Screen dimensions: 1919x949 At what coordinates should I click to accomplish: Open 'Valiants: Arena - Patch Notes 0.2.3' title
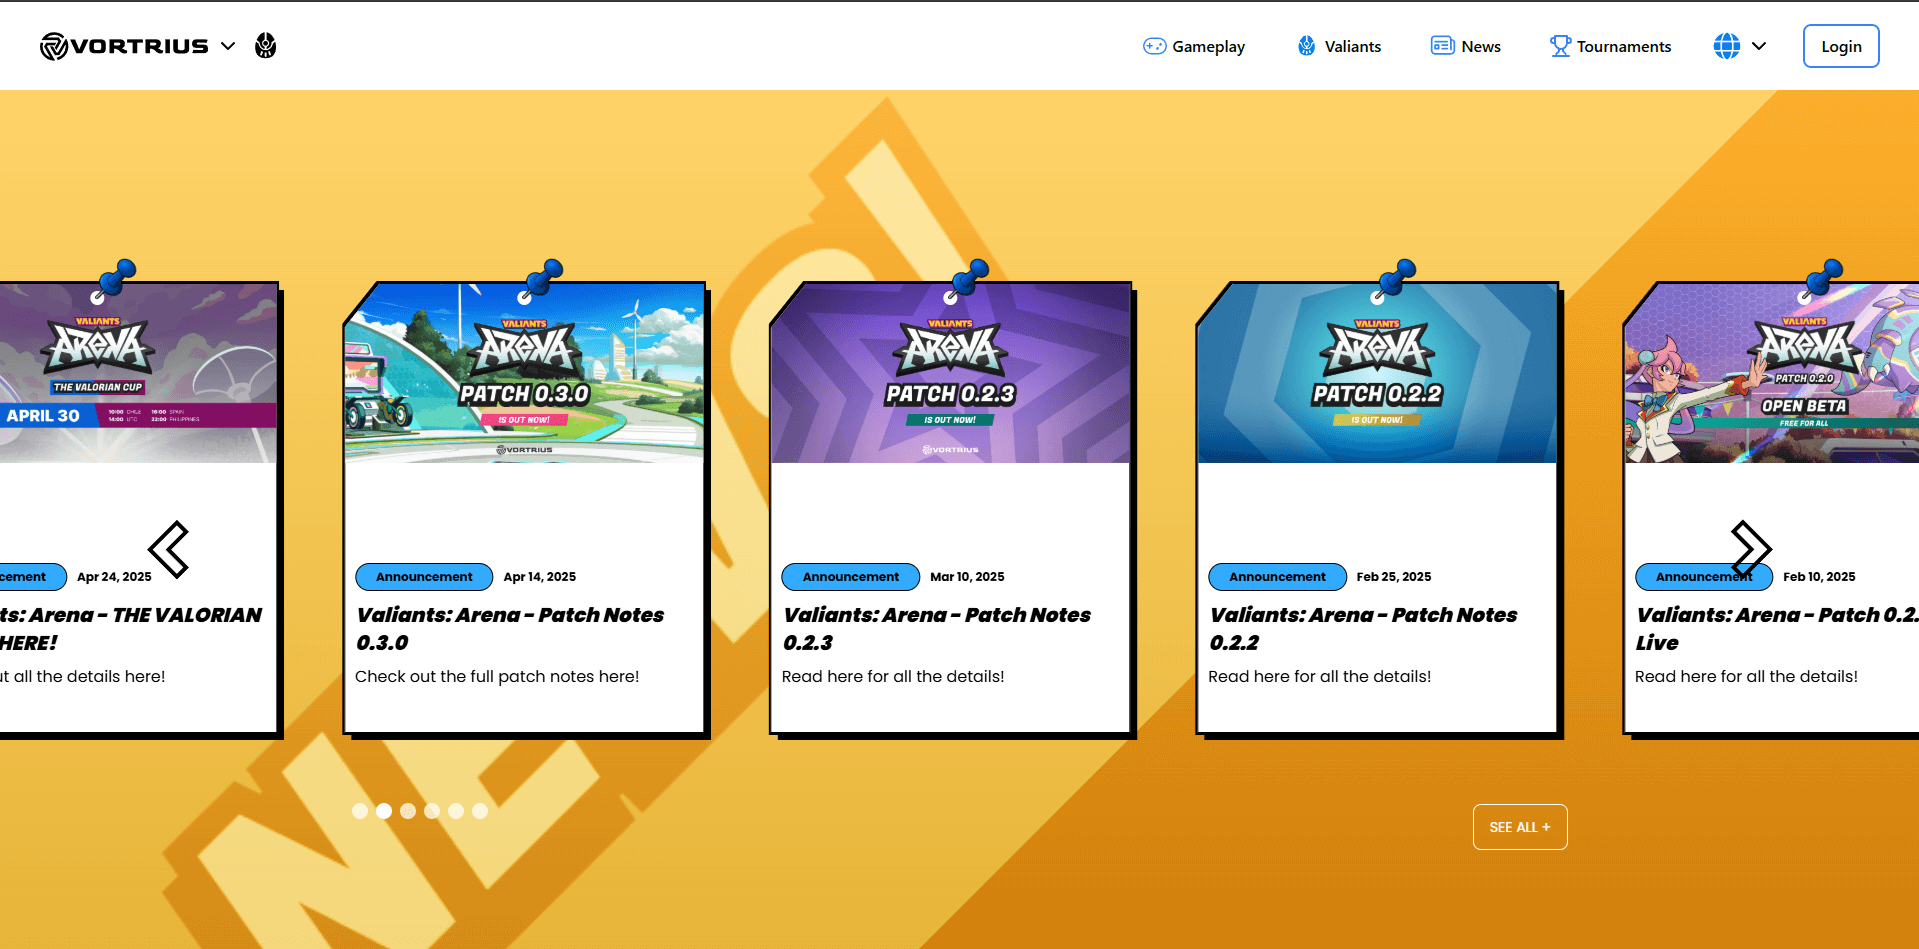[937, 629]
